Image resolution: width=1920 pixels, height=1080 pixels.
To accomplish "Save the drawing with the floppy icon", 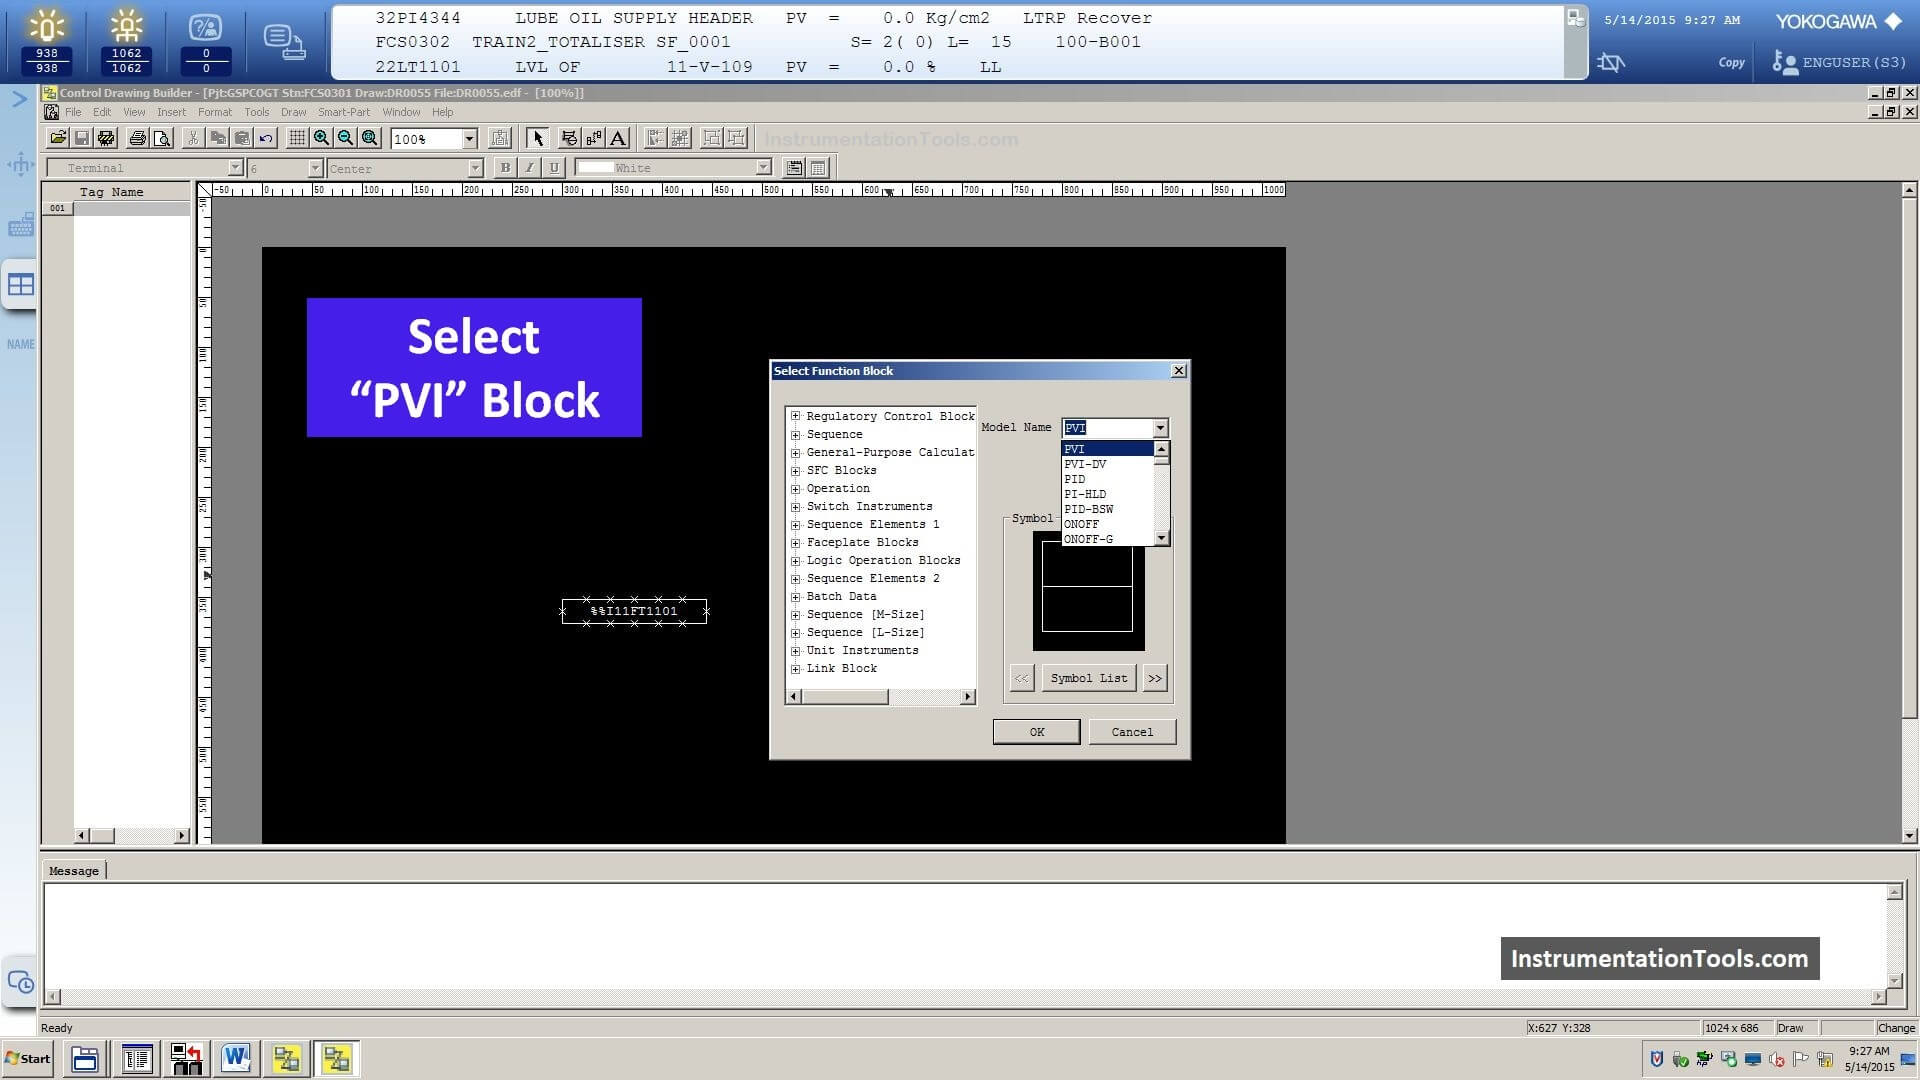I will pos(82,139).
